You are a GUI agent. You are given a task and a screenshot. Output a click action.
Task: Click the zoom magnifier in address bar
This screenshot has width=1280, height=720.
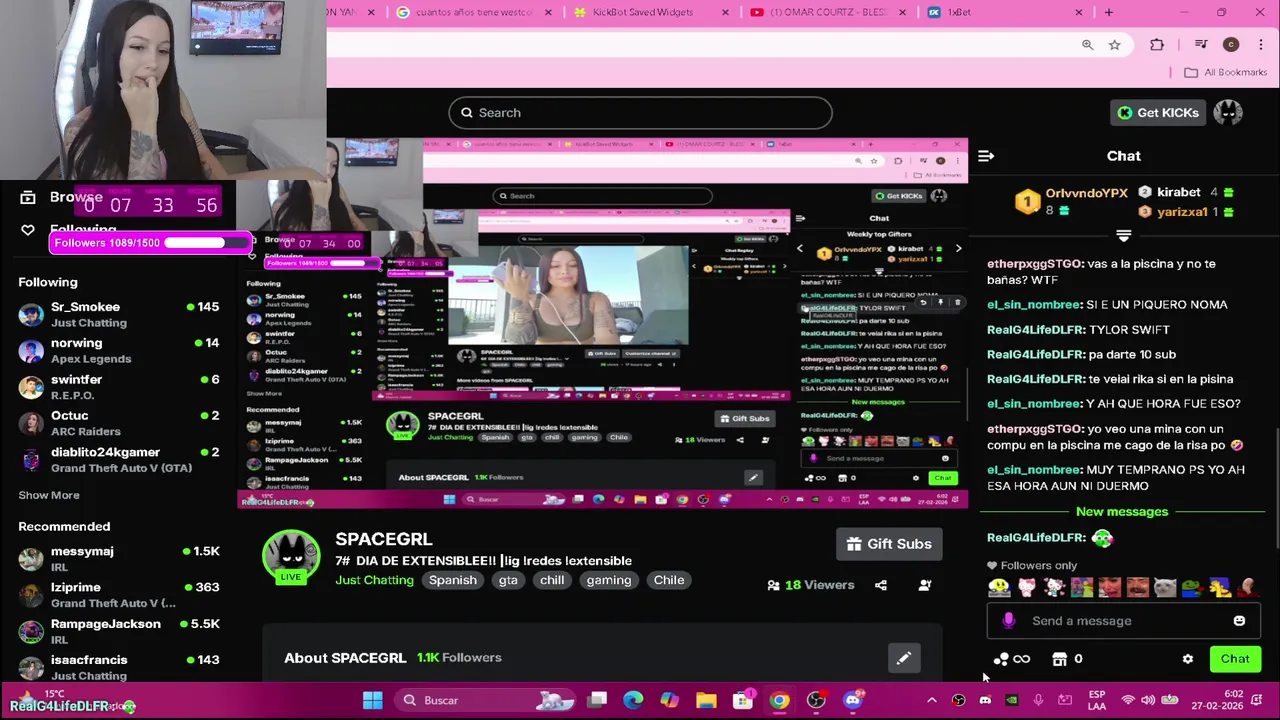[1087, 45]
